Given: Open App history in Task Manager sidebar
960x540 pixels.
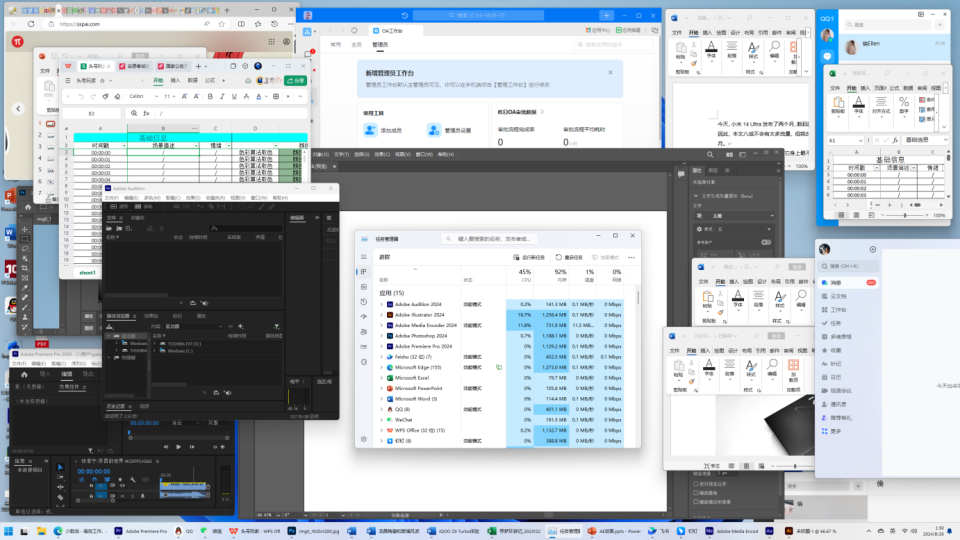Looking at the screenshot, I should tap(364, 302).
